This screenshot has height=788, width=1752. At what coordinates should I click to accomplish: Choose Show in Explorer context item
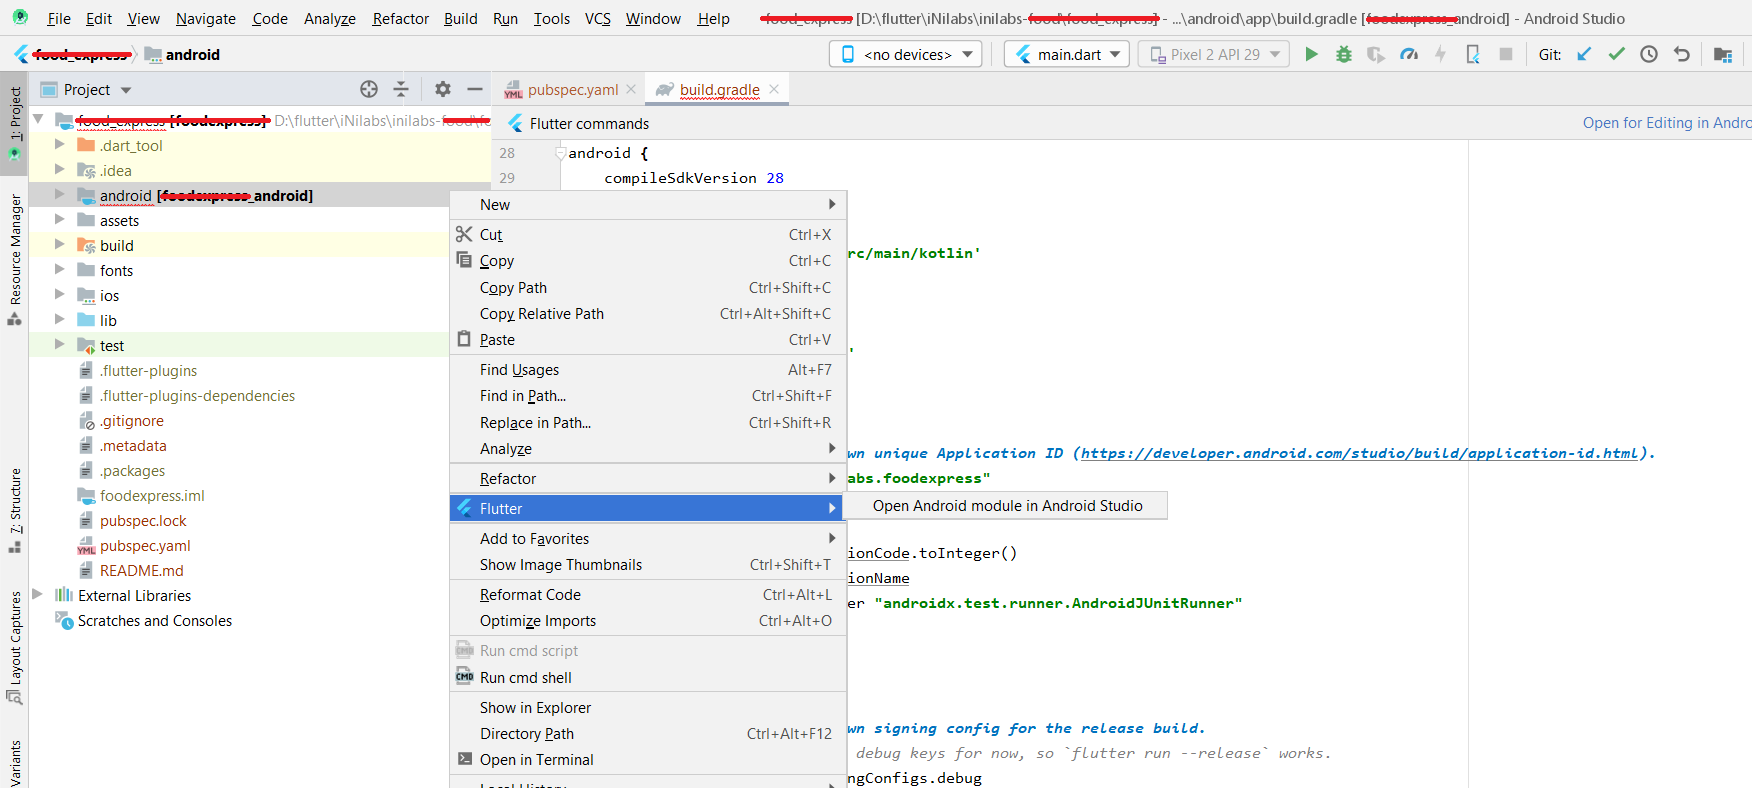click(x=647, y=707)
